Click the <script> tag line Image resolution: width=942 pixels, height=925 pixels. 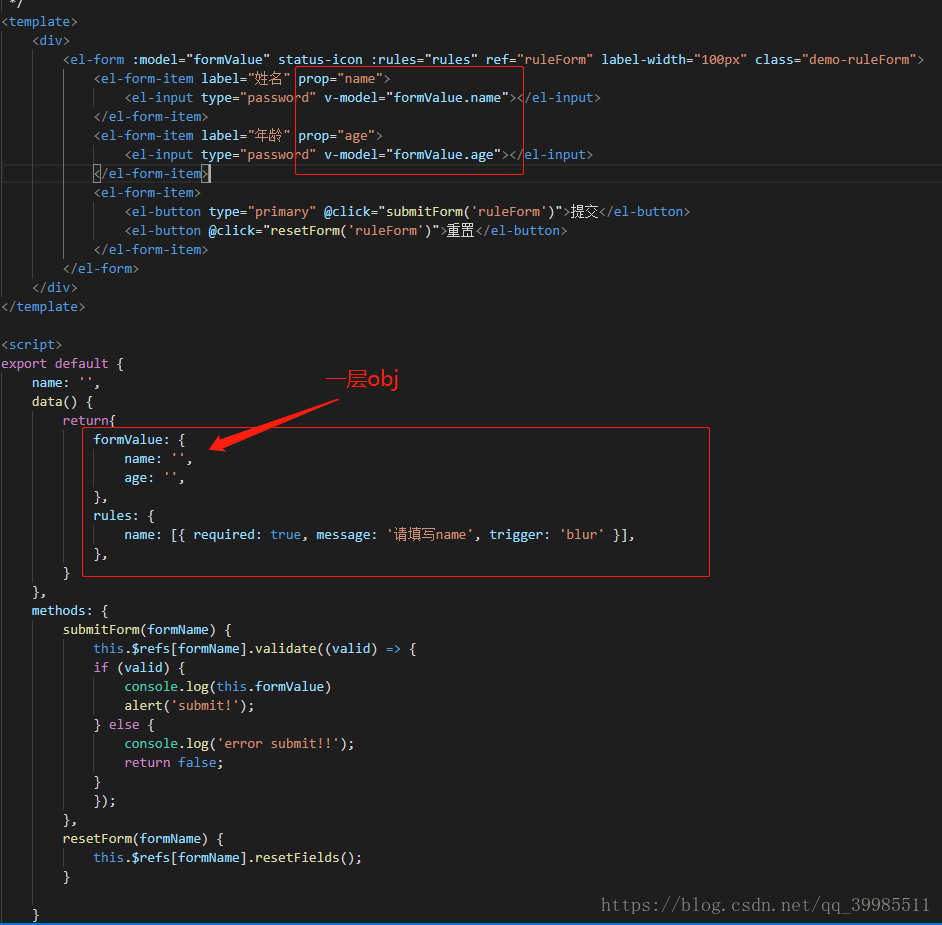[x=32, y=345]
